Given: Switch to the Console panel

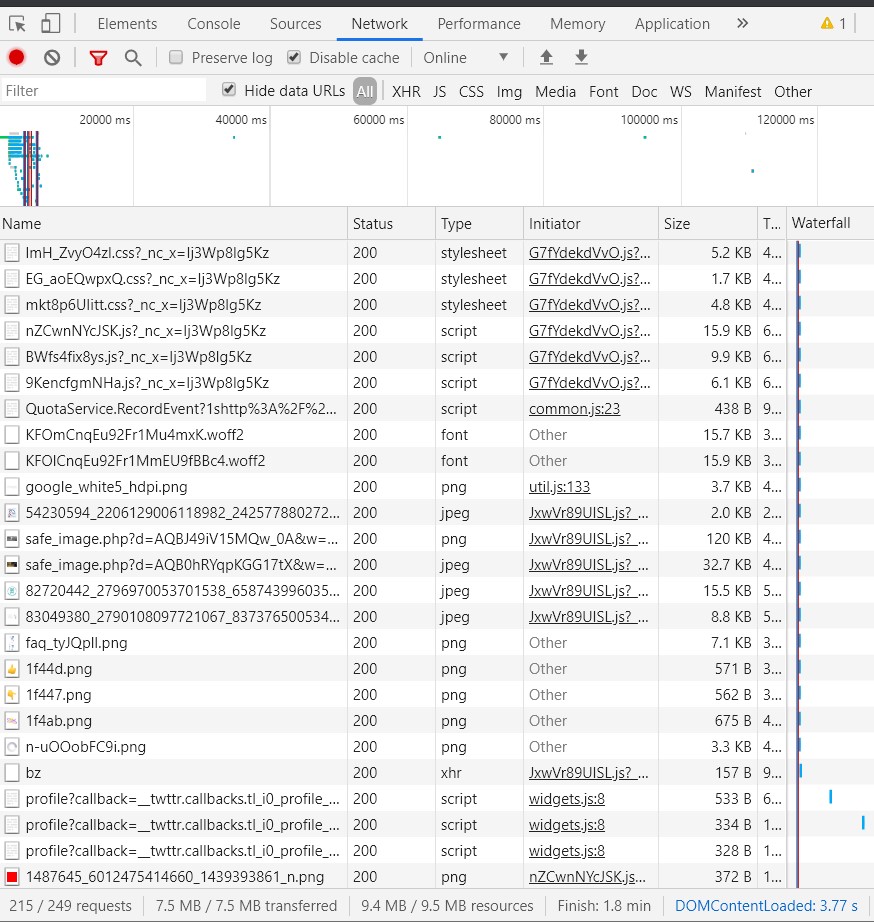Looking at the screenshot, I should coord(212,23).
